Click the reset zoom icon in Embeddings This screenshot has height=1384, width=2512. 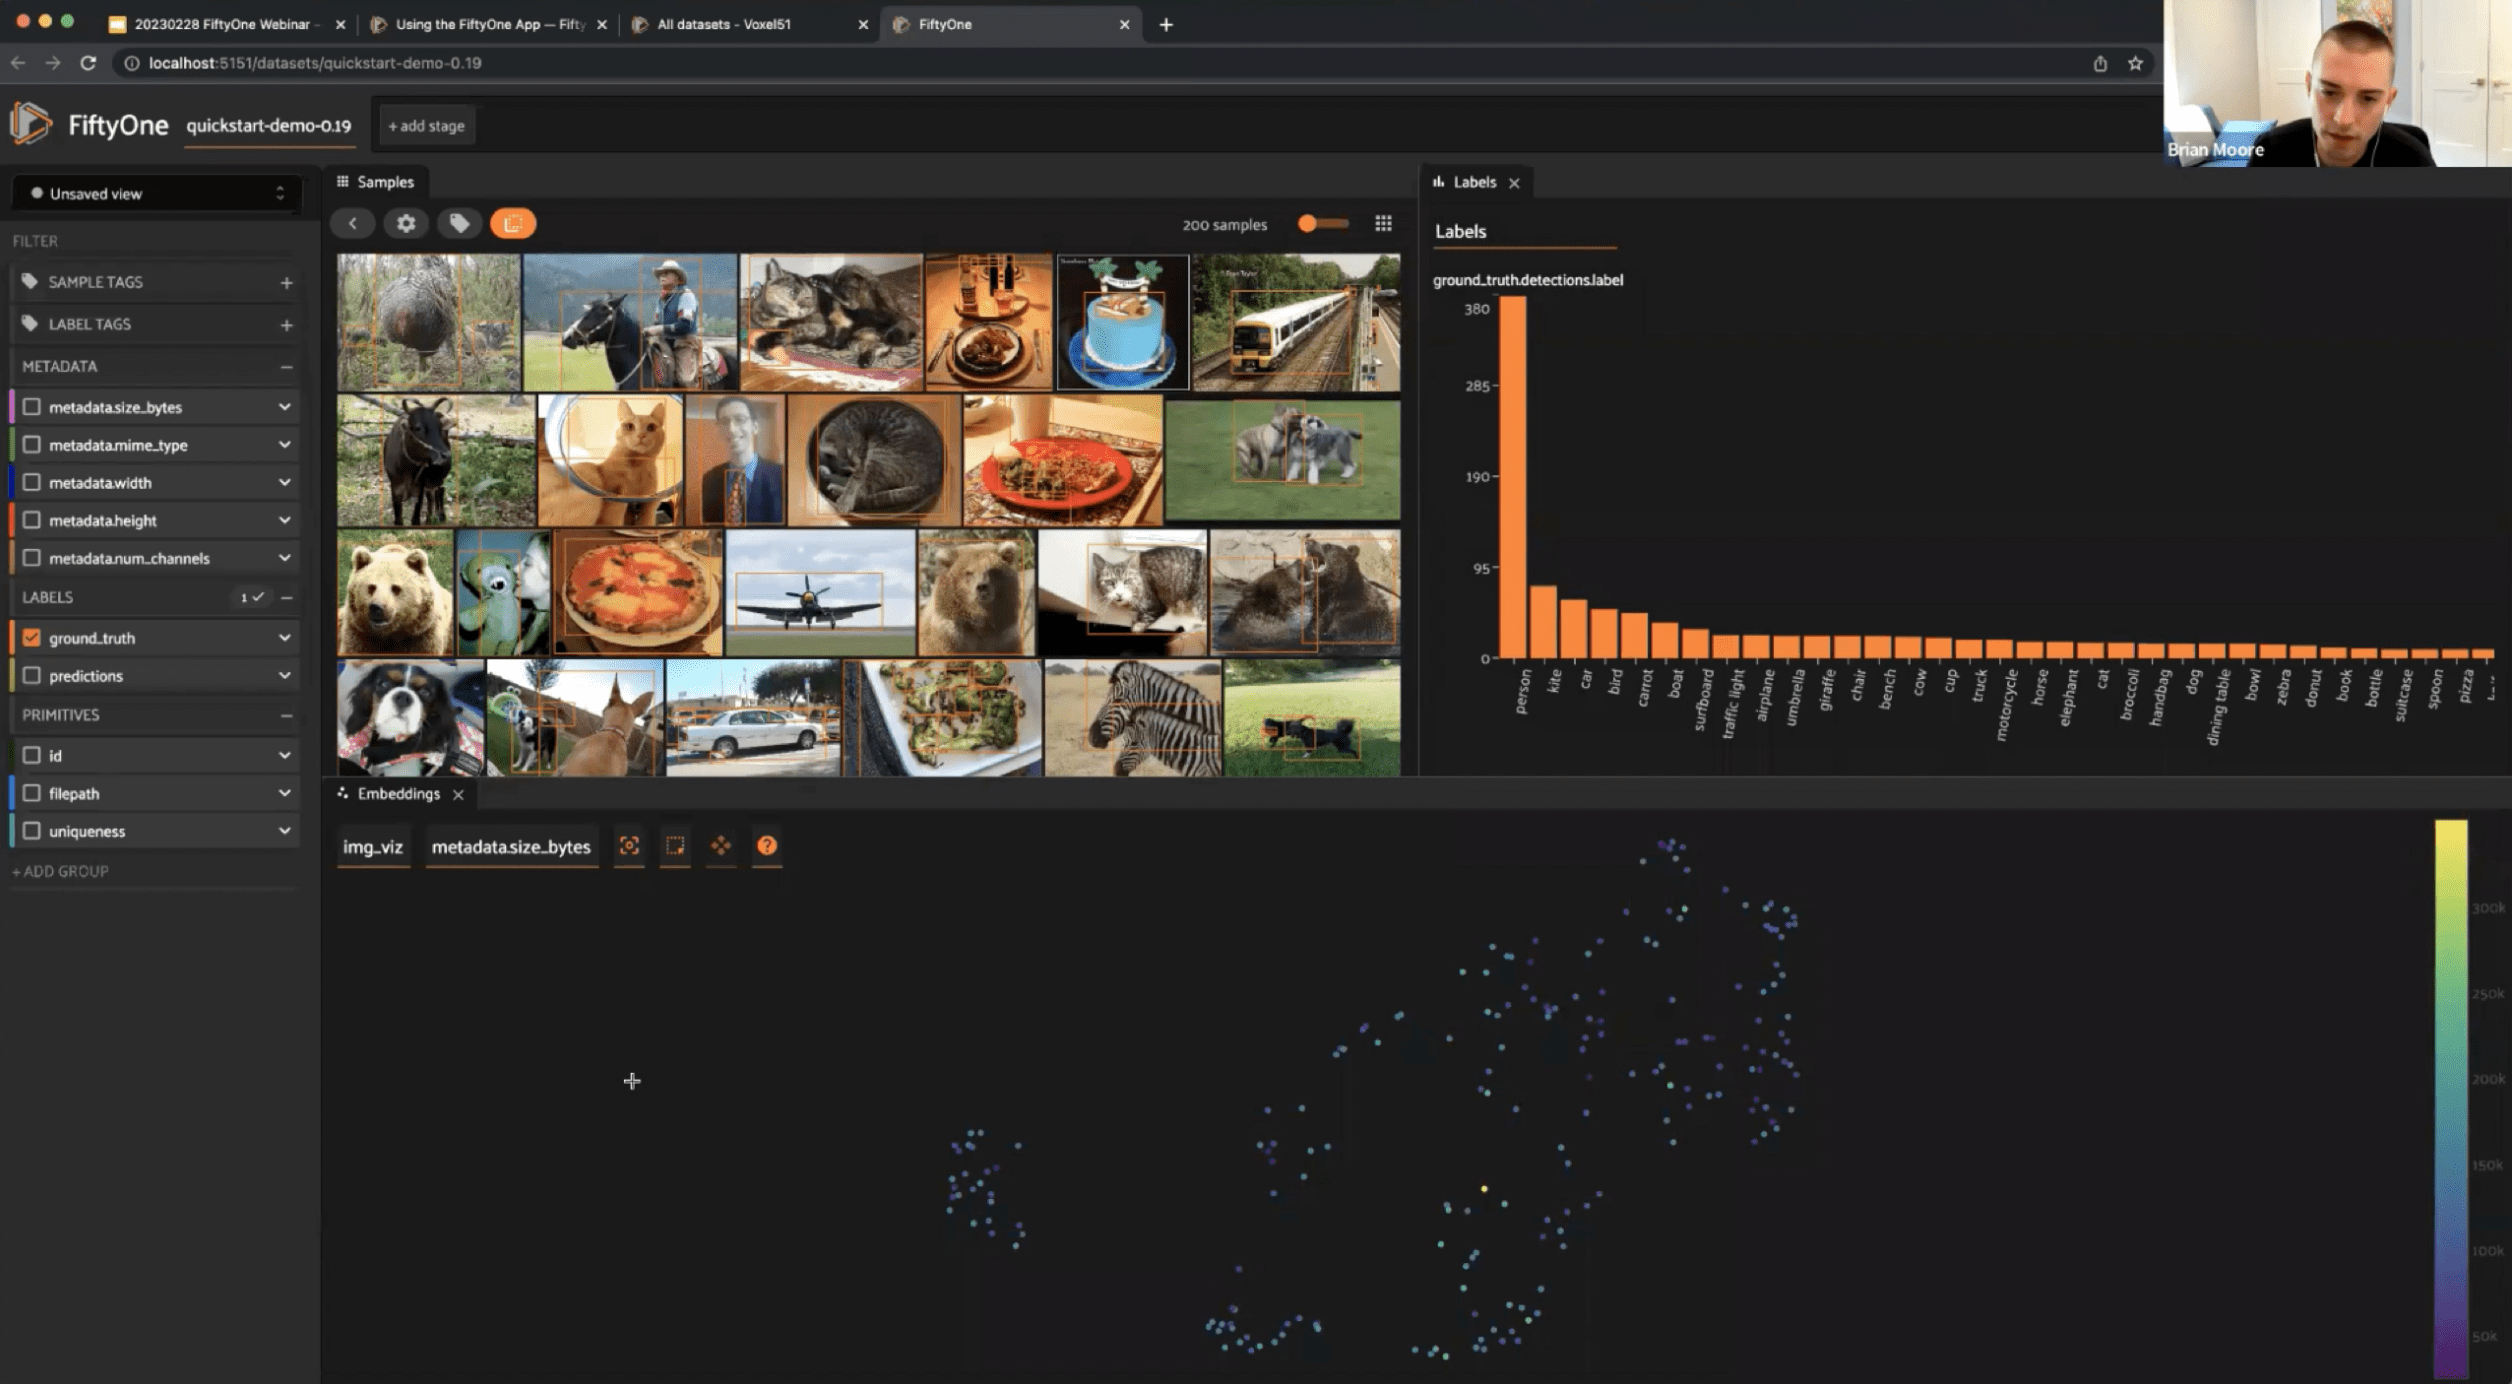(629, 846)
